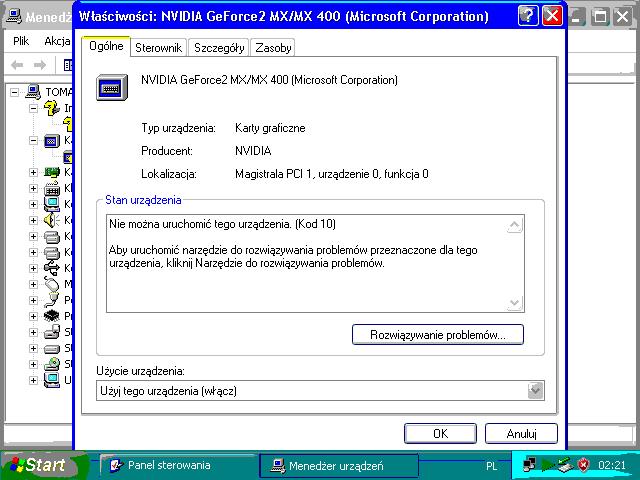
Task: Click the green arrow tray icon
Action: click(548, 465)
